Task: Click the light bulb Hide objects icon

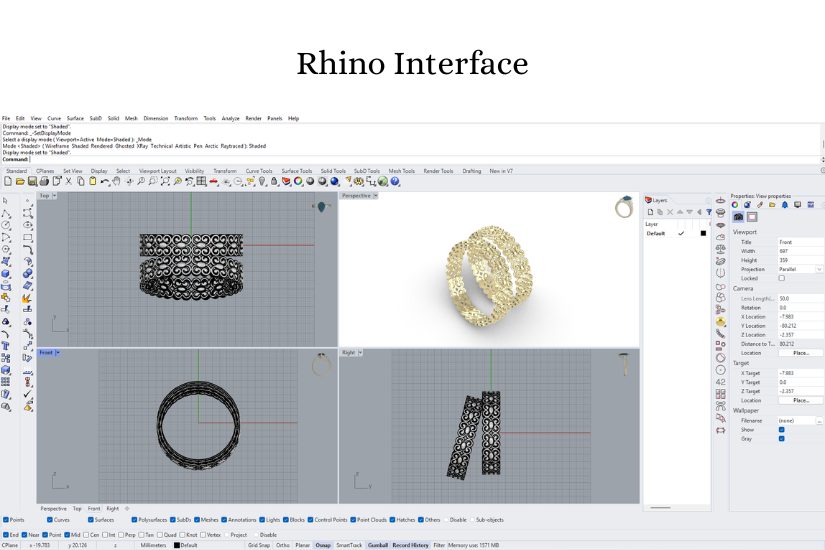Action: 262,181
